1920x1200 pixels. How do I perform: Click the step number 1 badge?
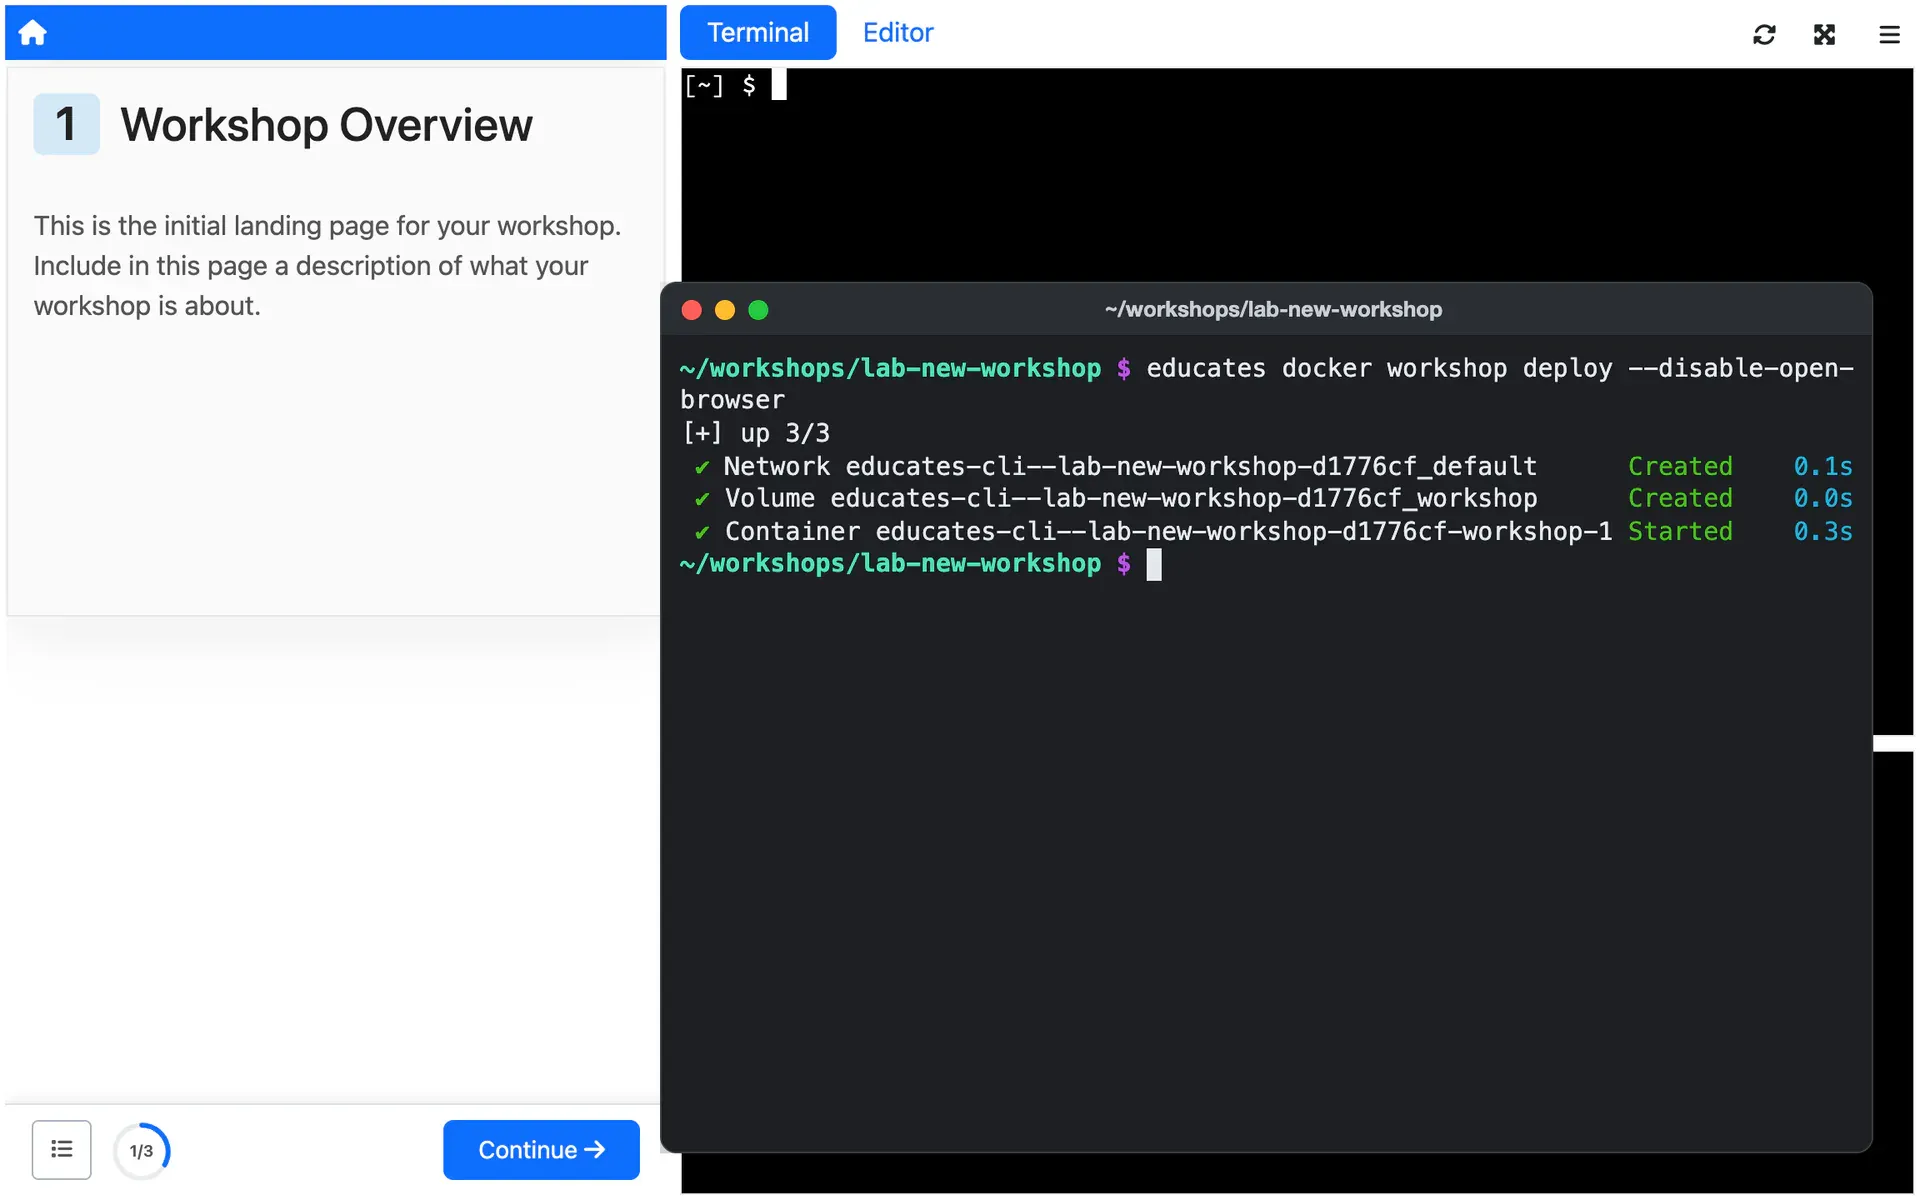pos(66,124)
